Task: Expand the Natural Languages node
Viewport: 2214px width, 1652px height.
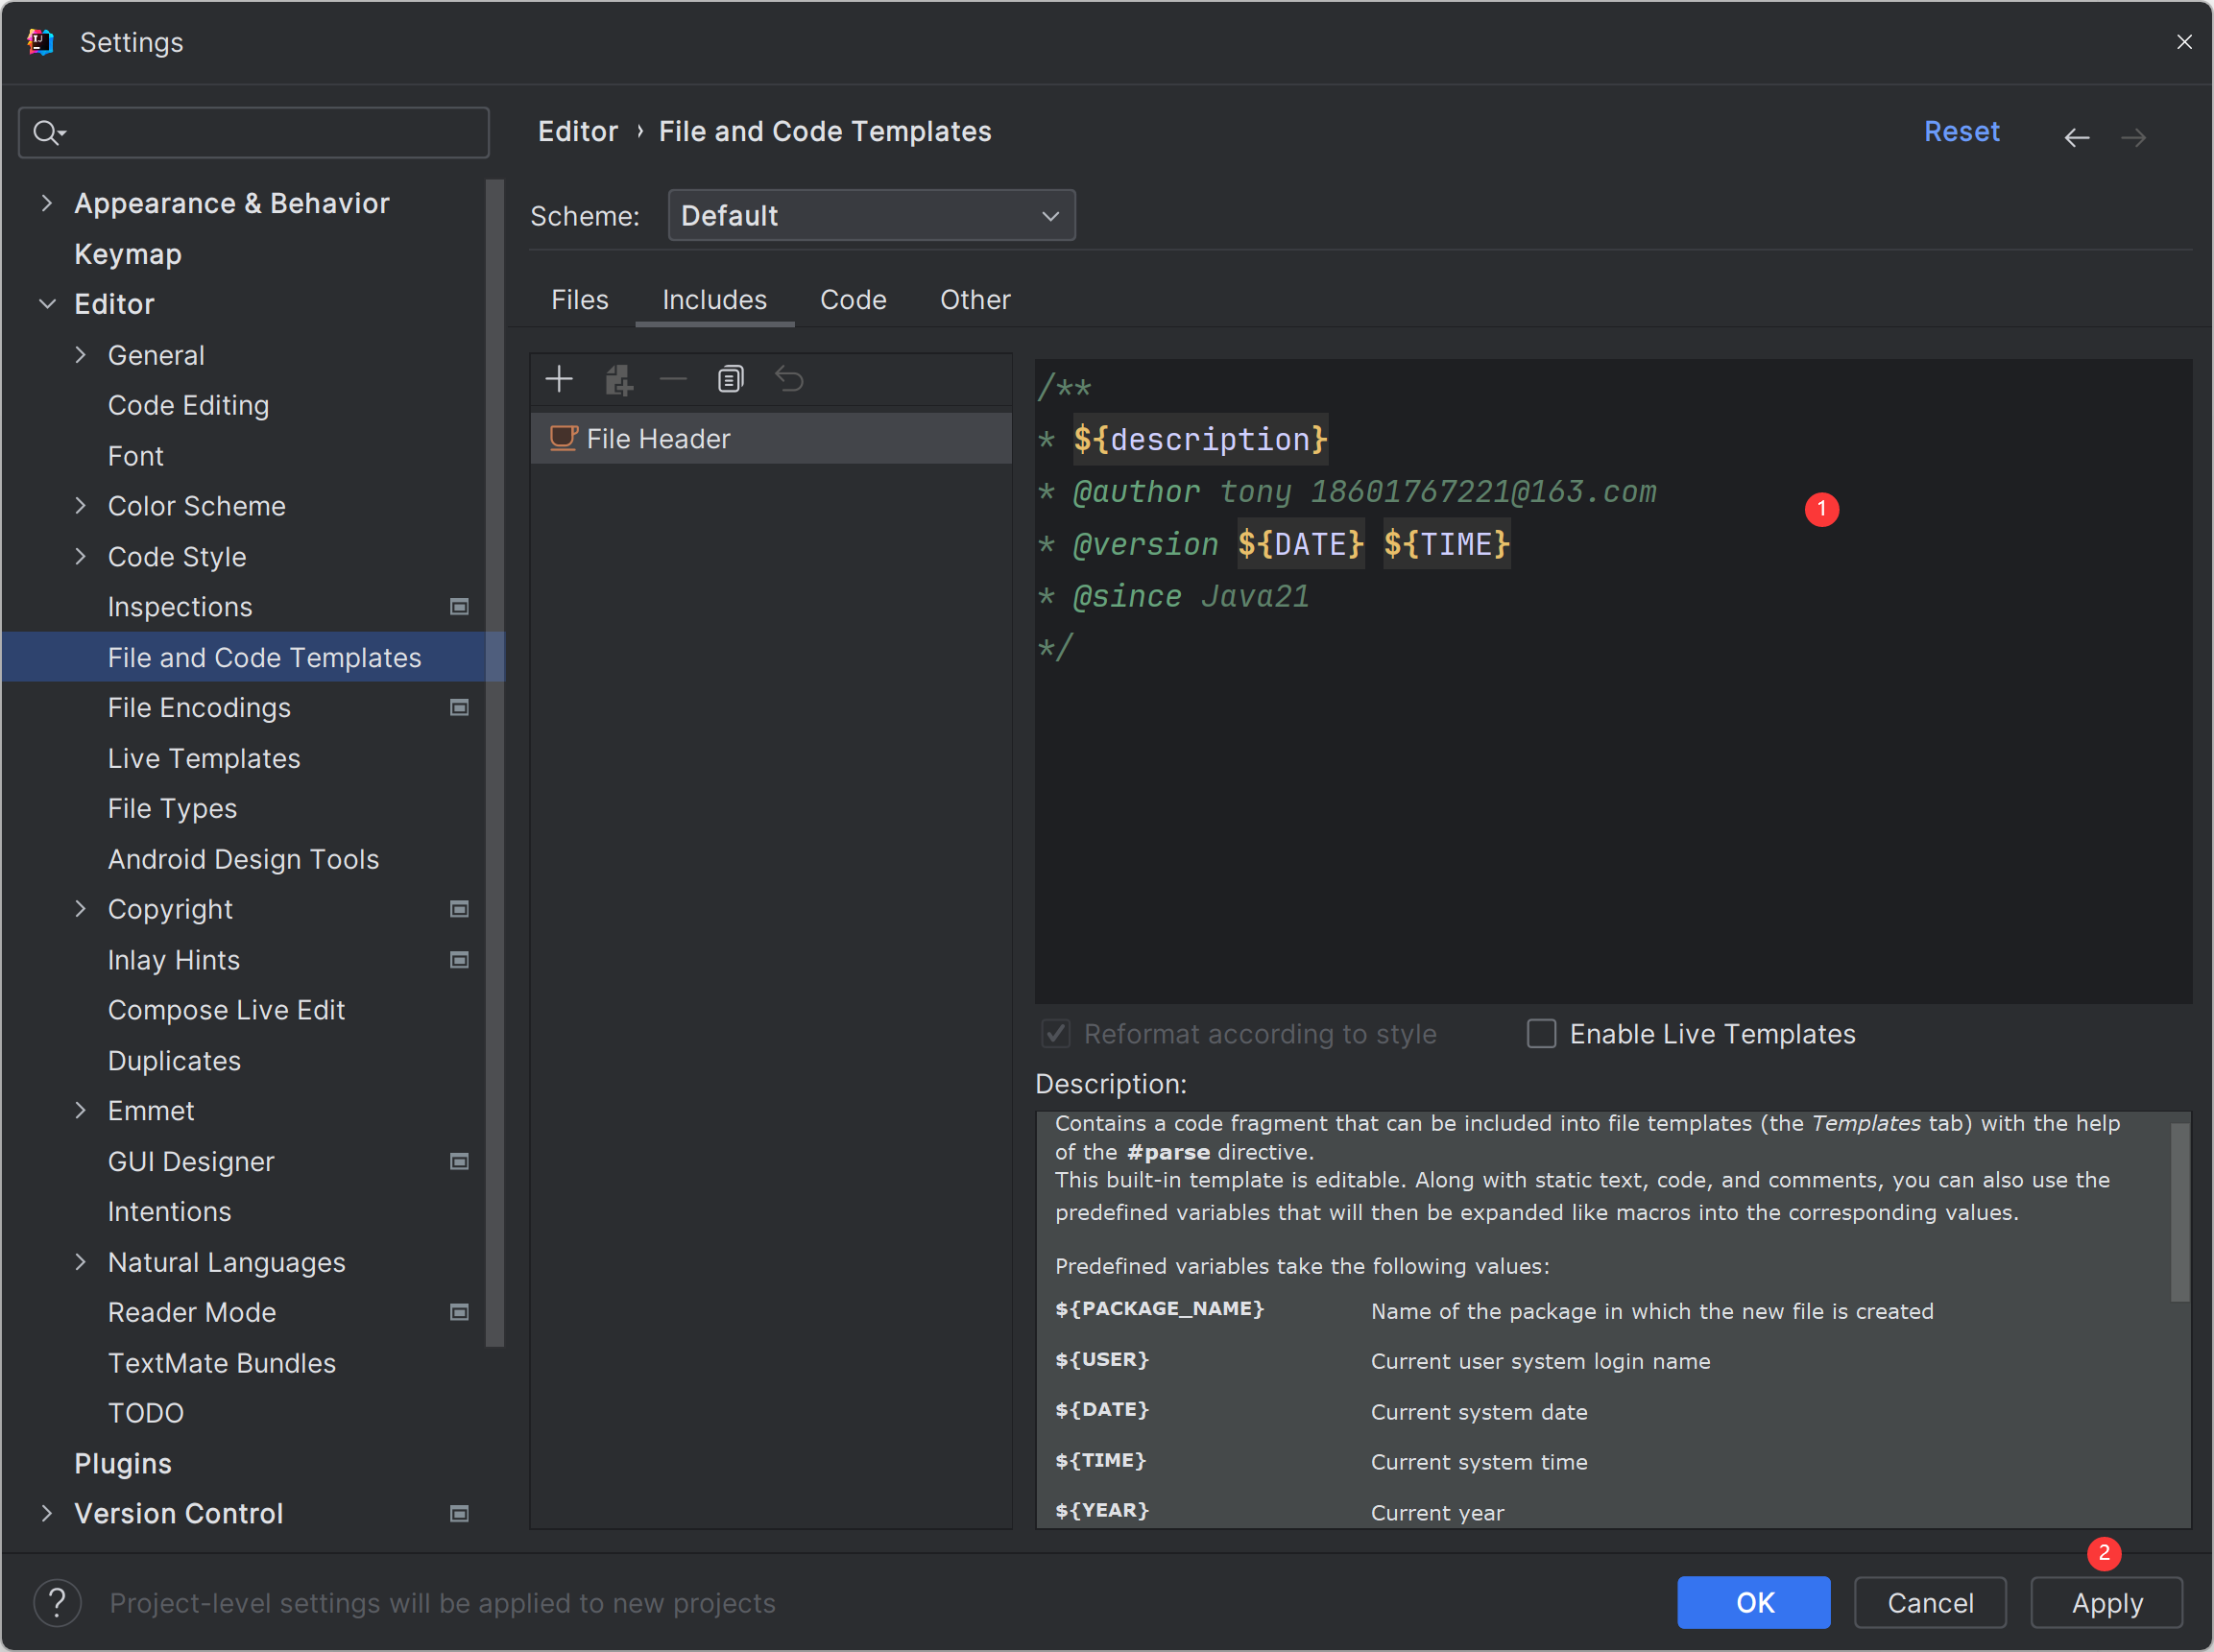Action: [x=81, y=1262]
